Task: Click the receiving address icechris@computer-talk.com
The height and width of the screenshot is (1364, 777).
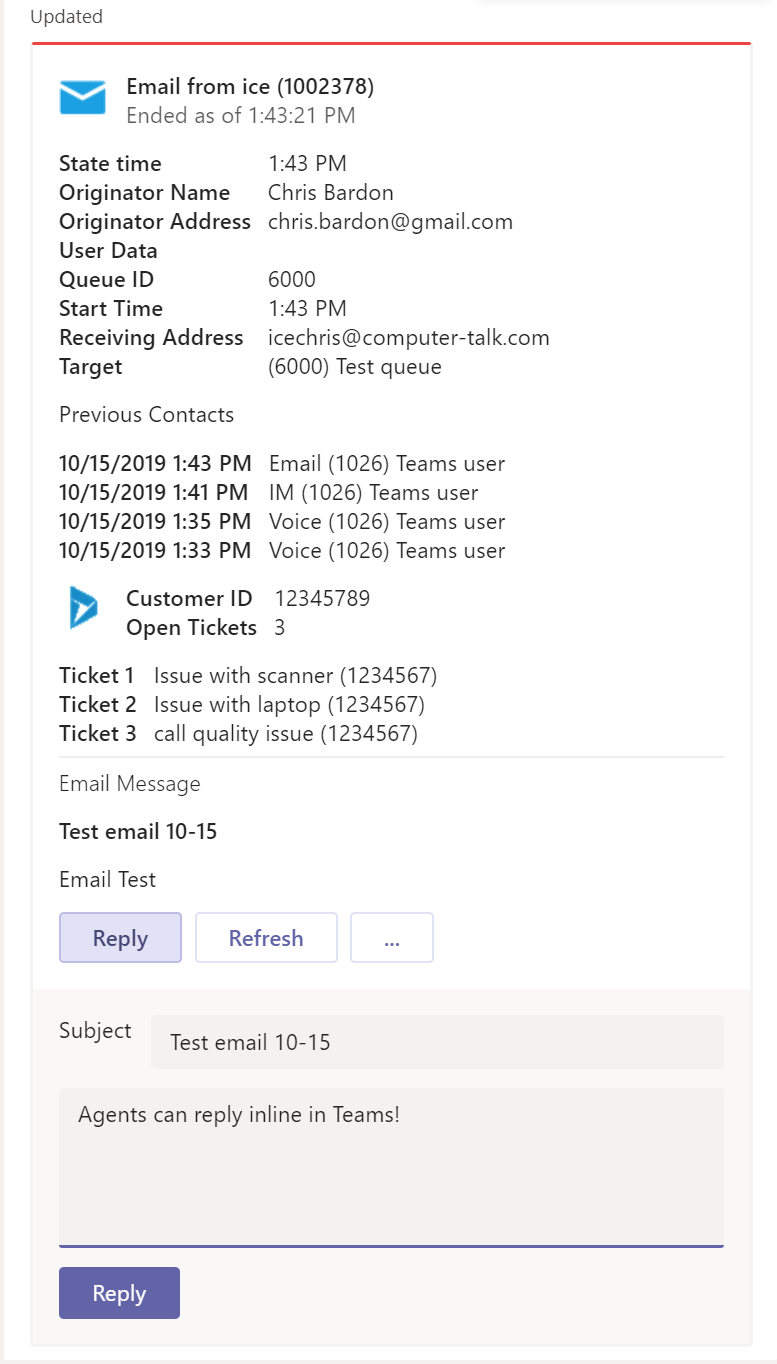Action: (409, 338)
